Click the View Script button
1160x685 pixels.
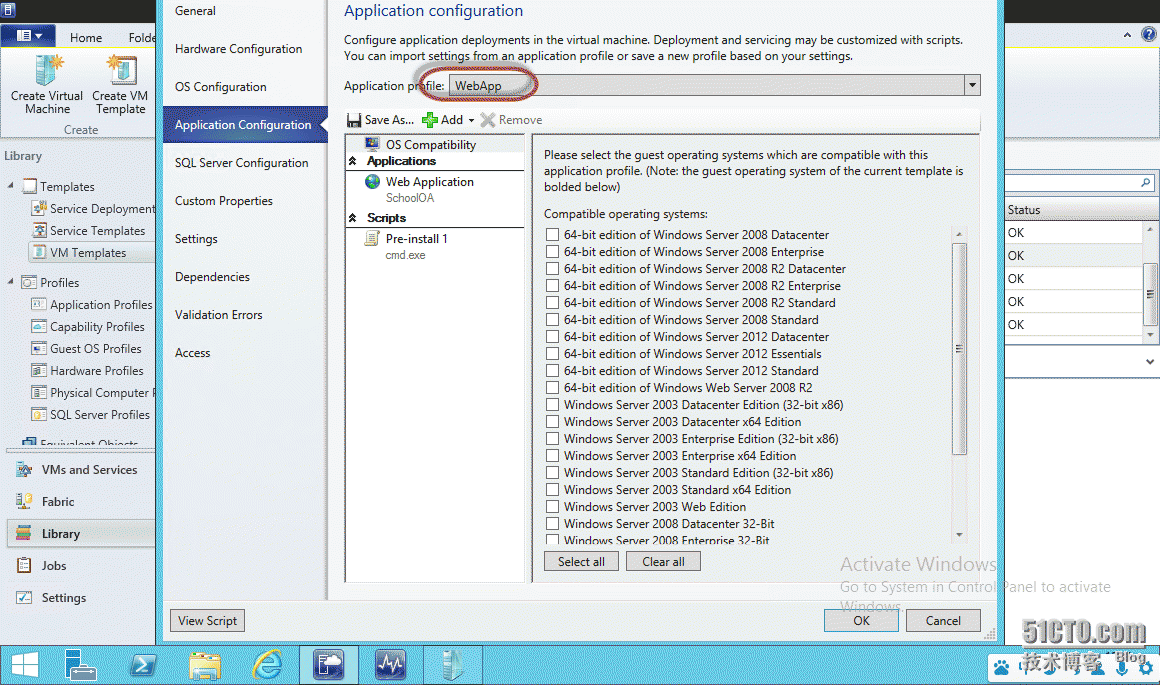click(207, 621)
